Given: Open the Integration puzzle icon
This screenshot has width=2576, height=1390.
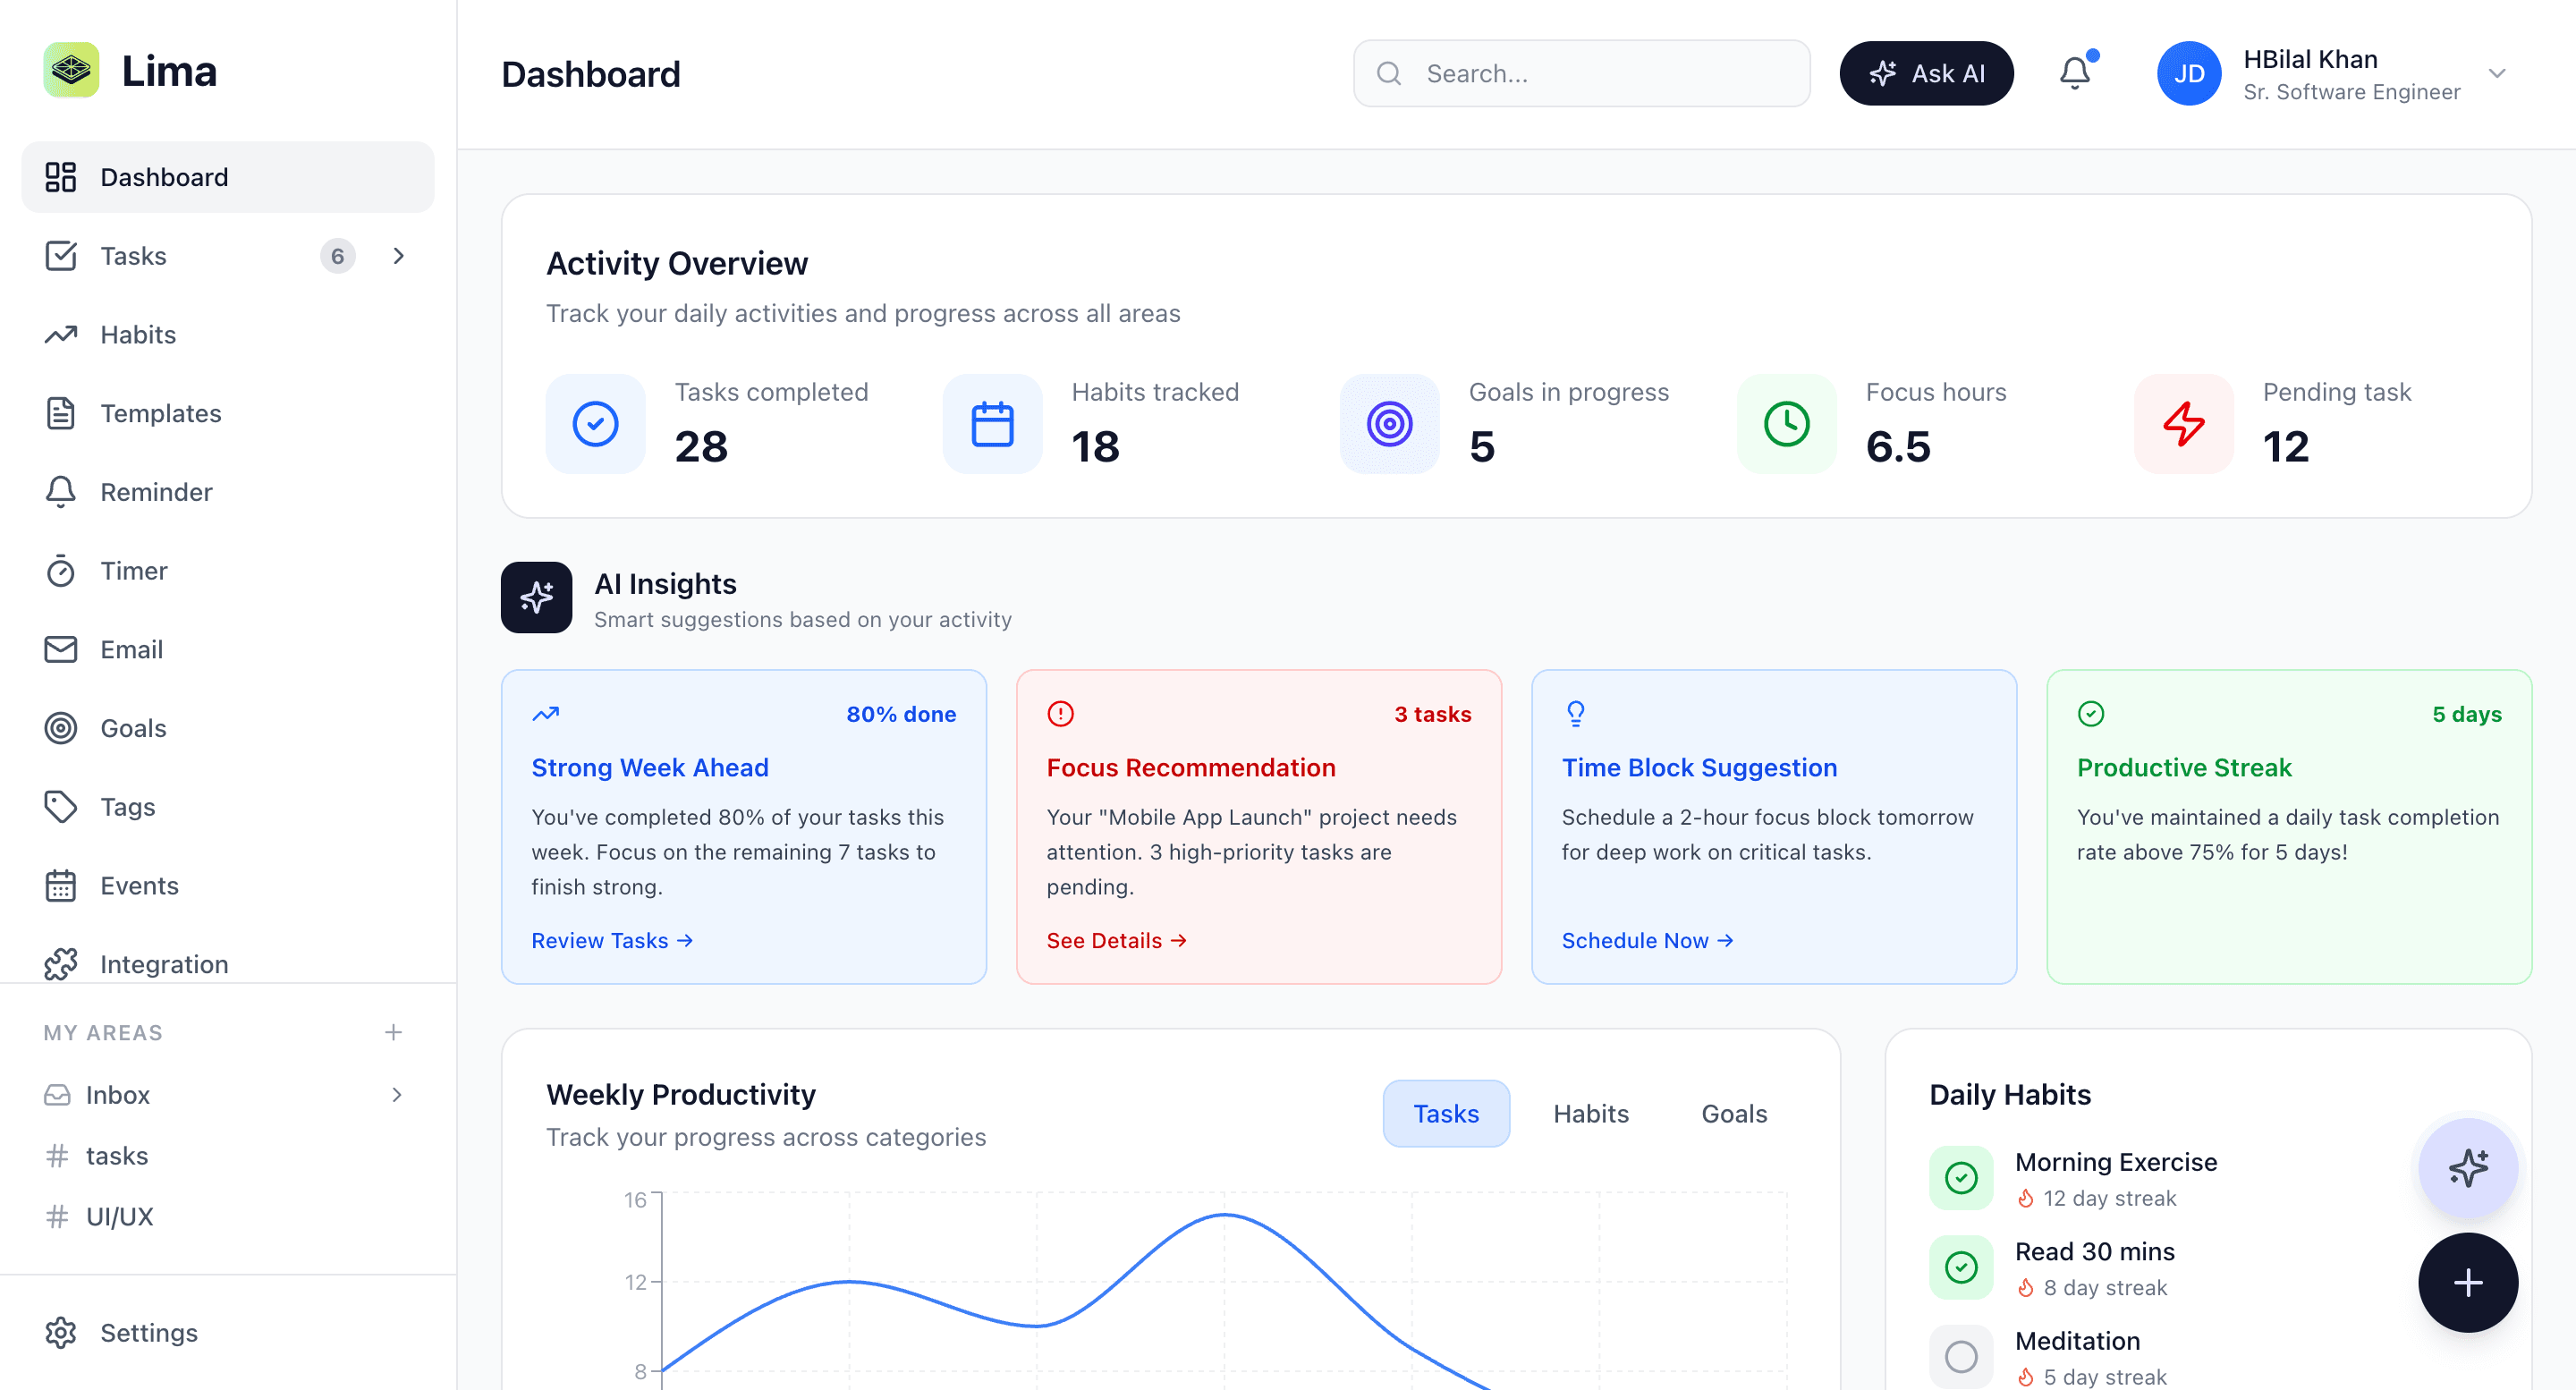Looking at the screenshot, I should click(x=60, y=963).
